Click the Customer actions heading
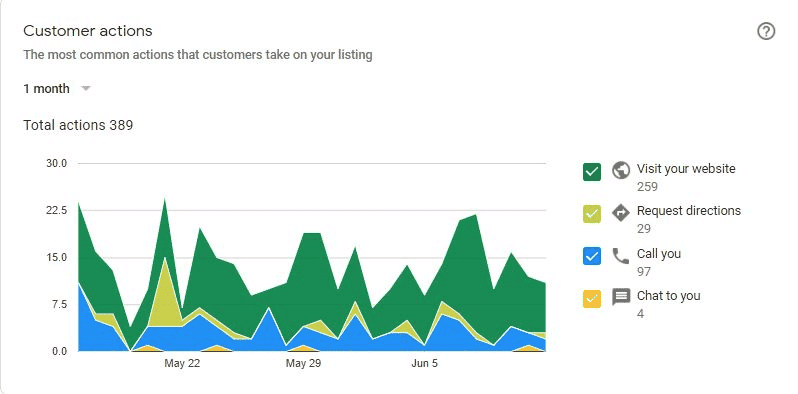This screenshot has height=394, width=798. 88,31
